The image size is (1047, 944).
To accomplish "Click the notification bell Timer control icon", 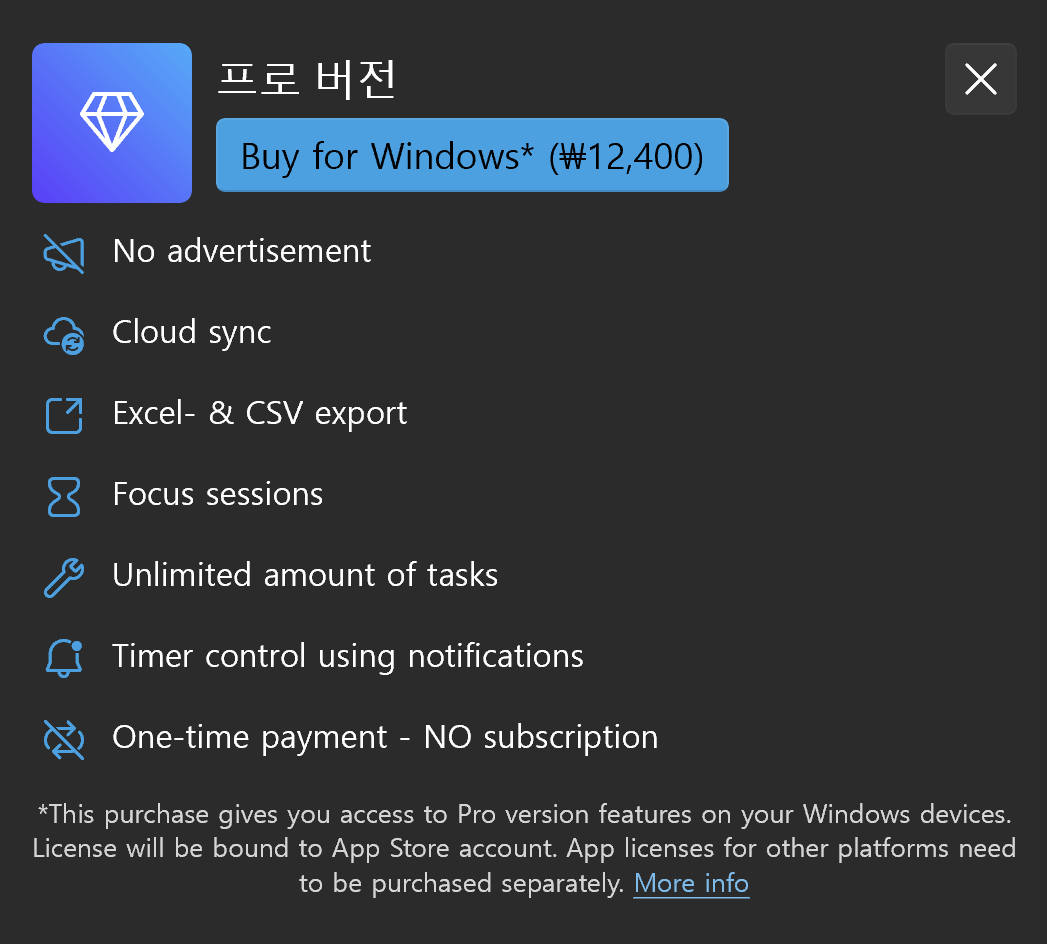I will 62,657.
